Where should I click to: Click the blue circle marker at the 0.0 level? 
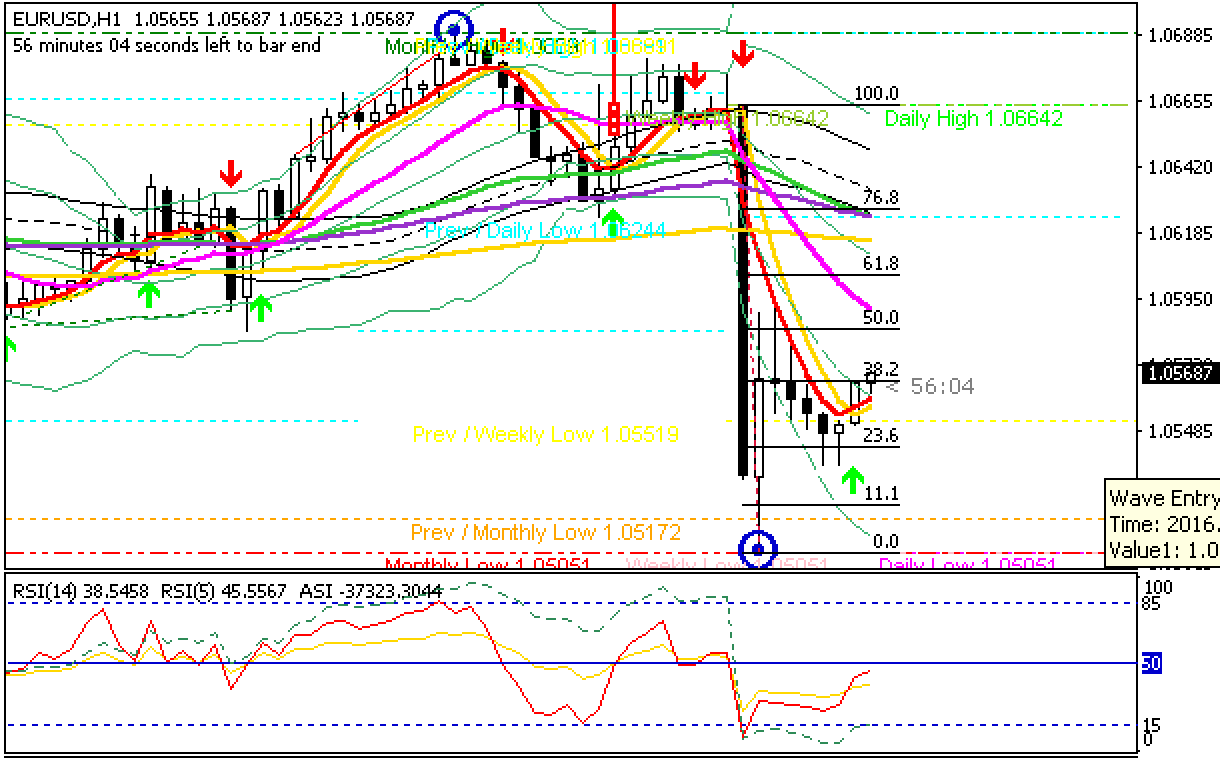point(757,548)
